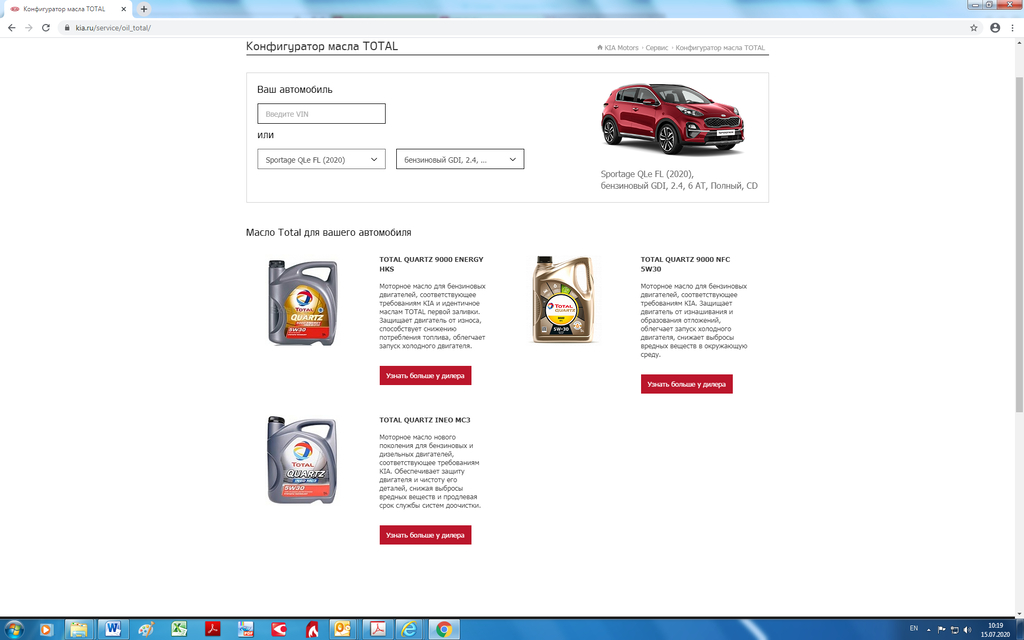
Task: Open File Explorer from the taskbar
Action: [x=78, y=630]
